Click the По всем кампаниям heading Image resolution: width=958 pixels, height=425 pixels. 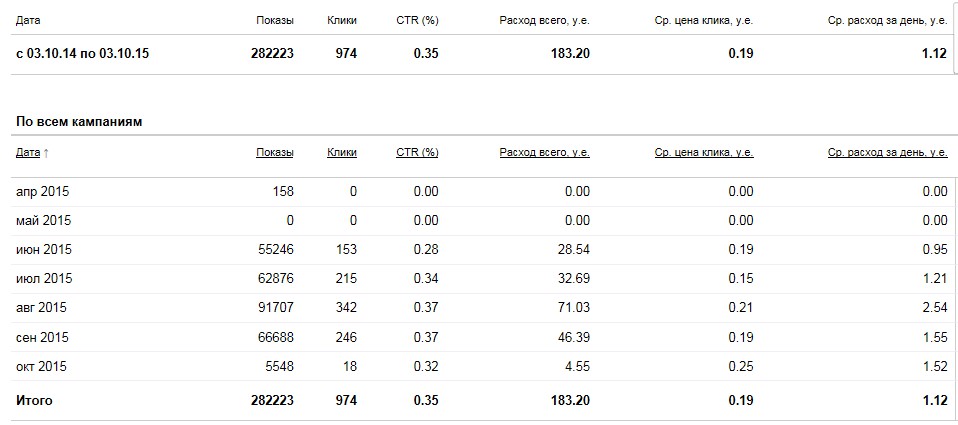79,121
